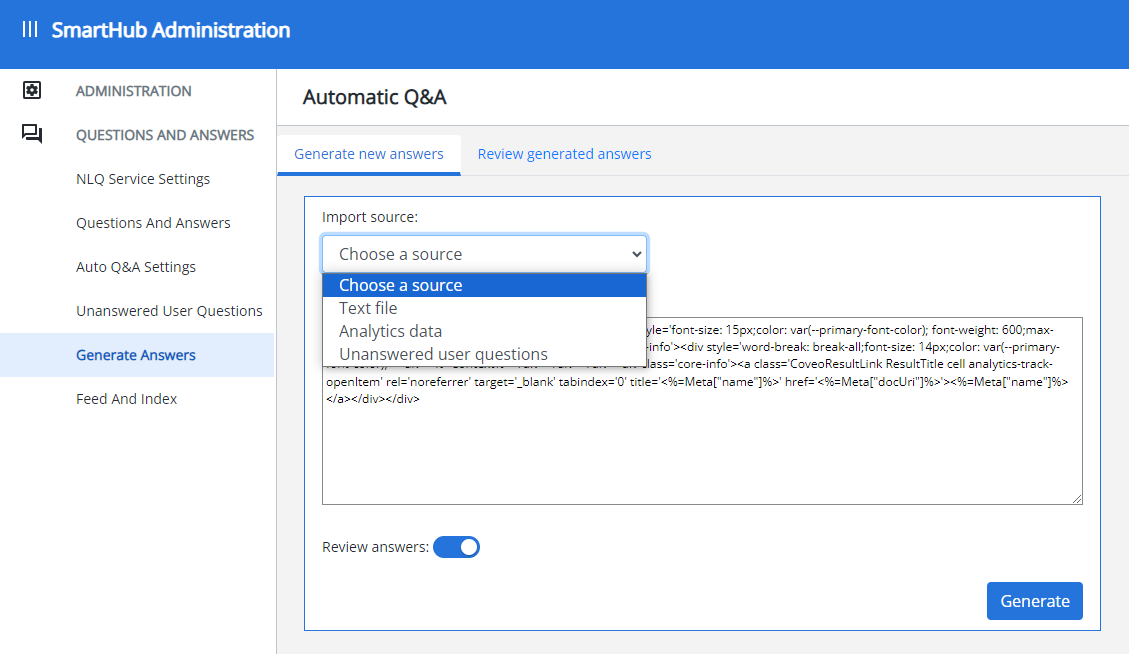Expand the ADMINISTRATION section
This screenshot has width=1129, height=654.
134,91
